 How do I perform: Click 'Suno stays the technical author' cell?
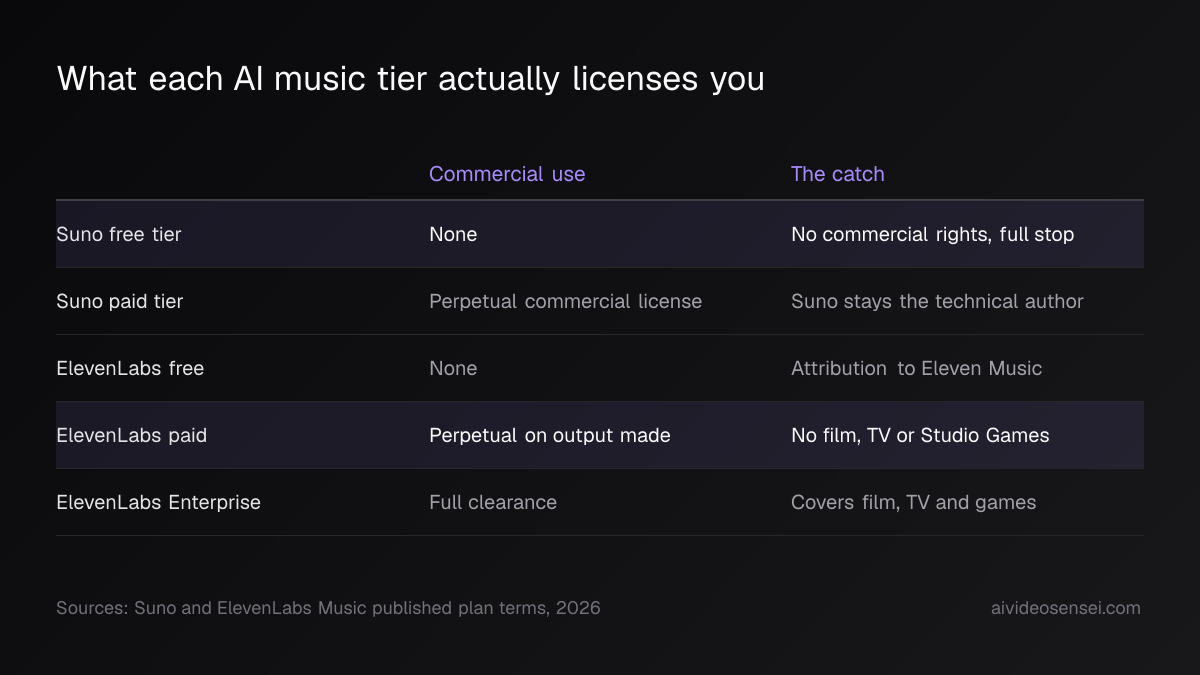937,301
